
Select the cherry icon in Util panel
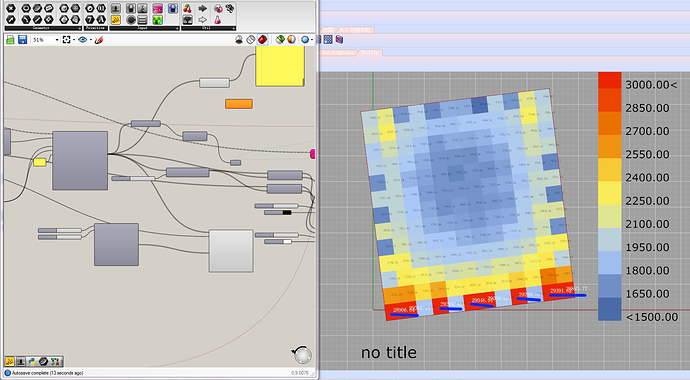(x=187, y=8)
